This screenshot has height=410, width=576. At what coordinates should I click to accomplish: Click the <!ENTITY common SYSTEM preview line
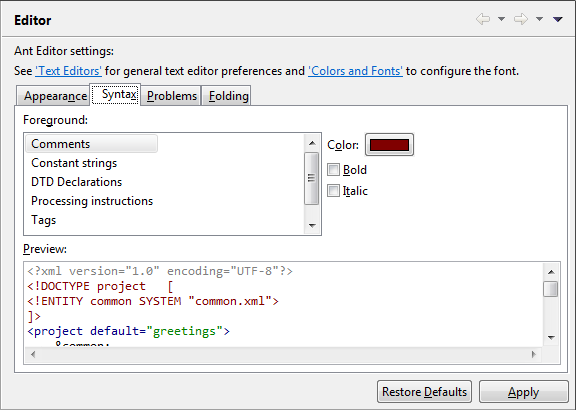click(153, 301)
